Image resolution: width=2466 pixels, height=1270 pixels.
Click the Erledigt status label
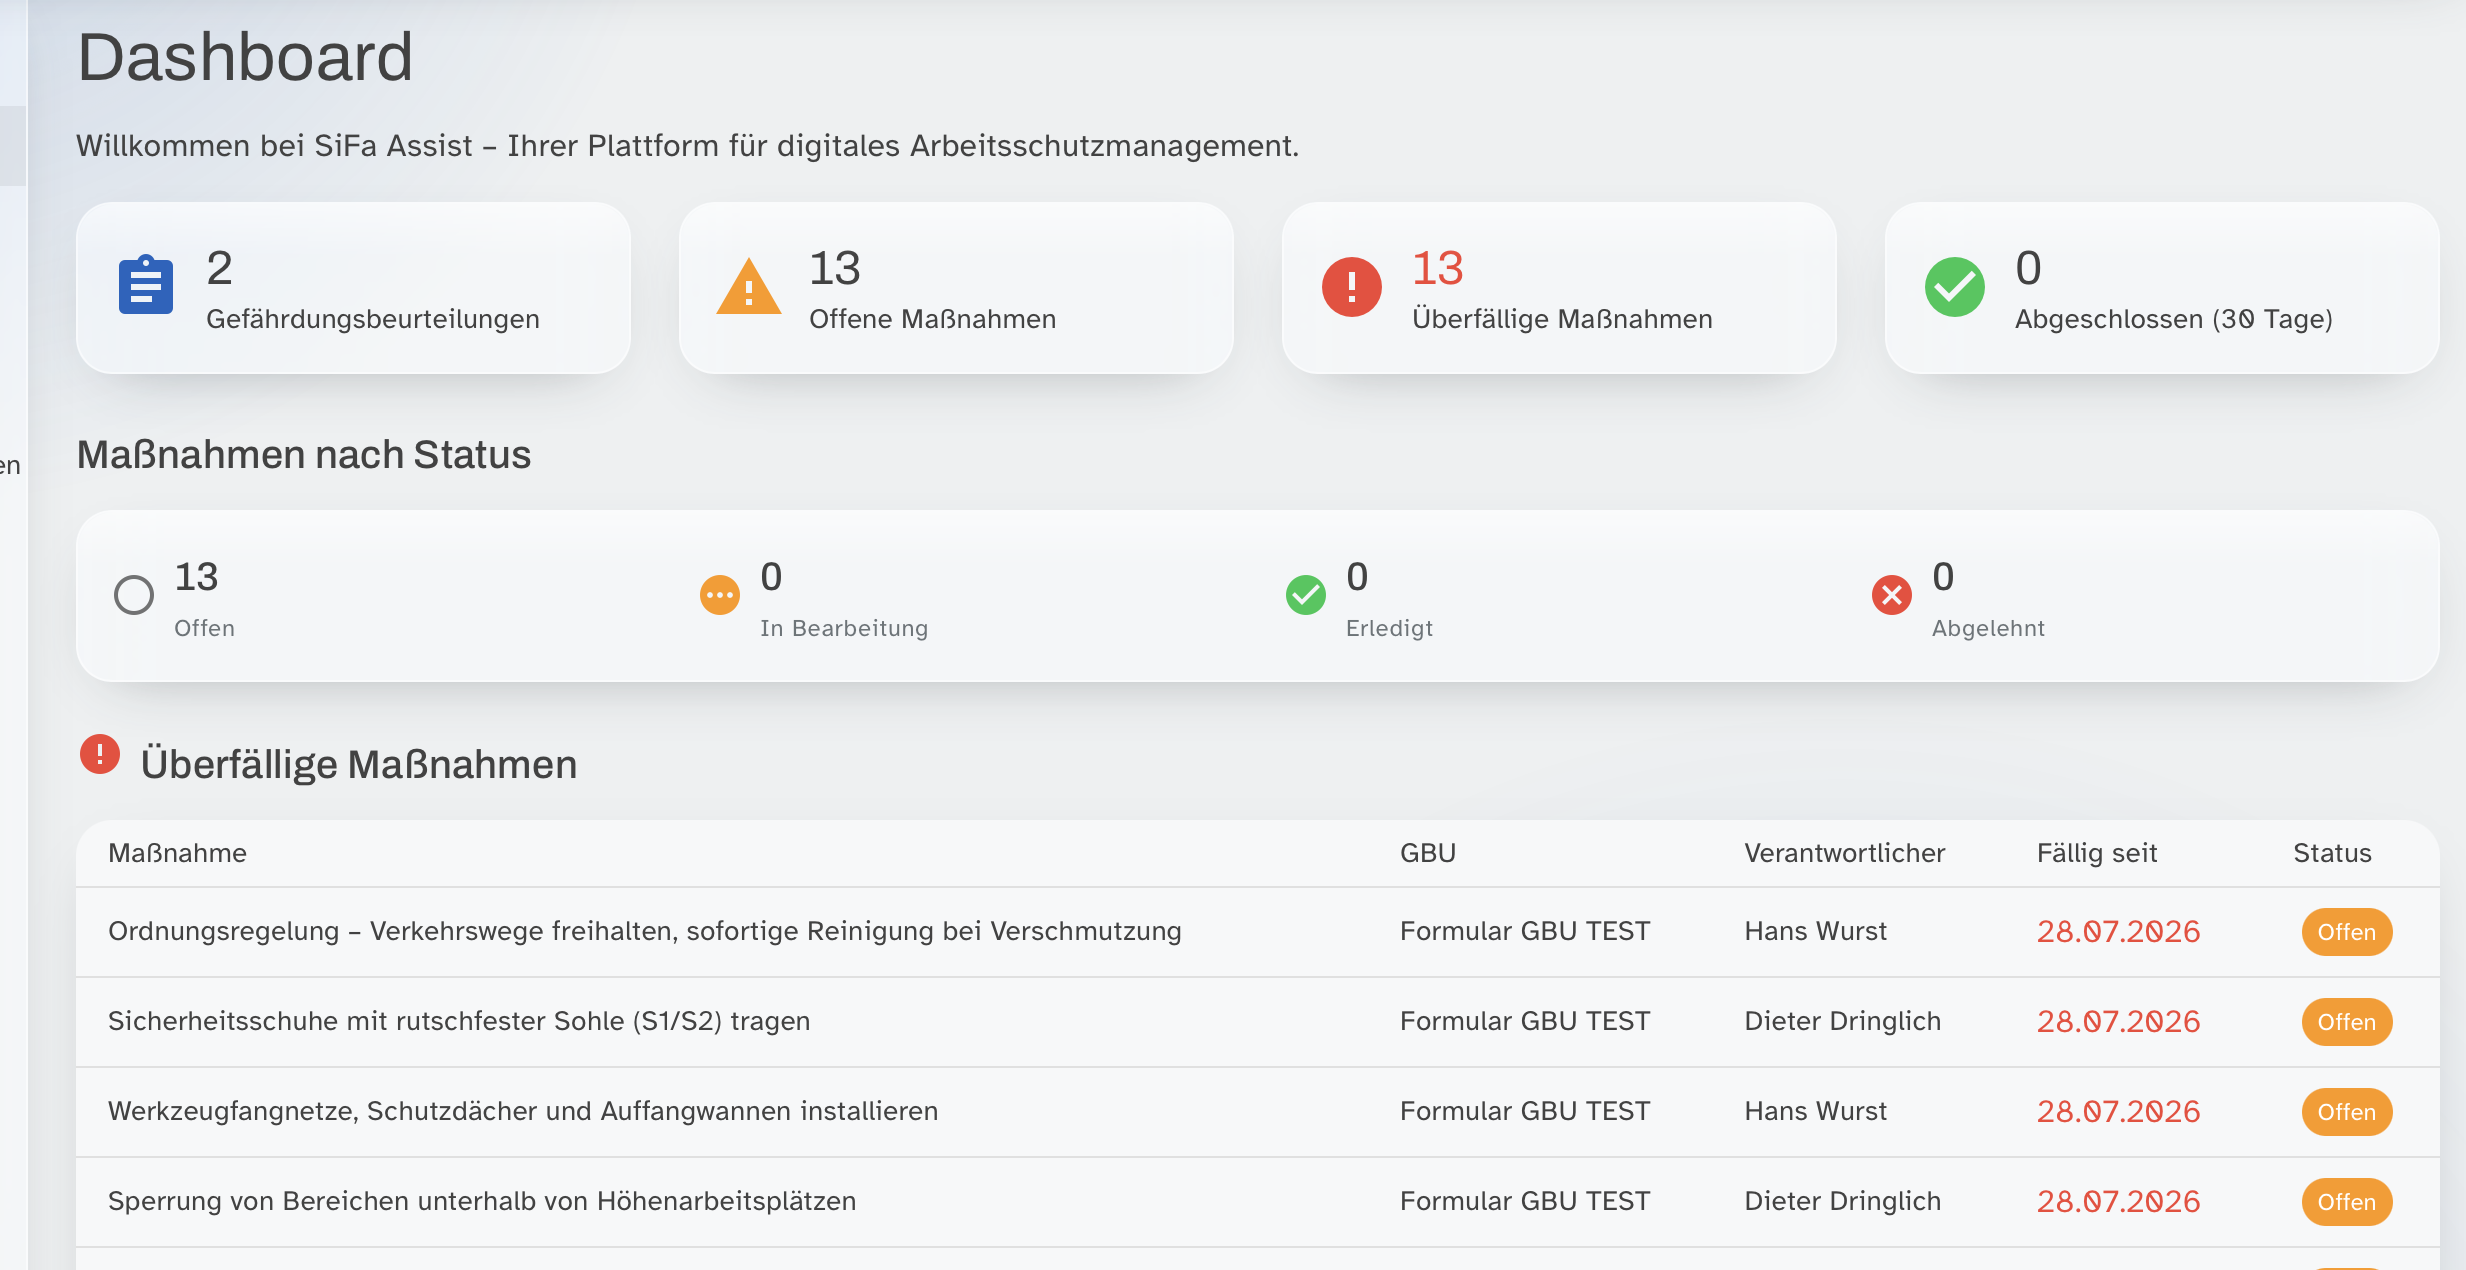tap(1389, 628)
